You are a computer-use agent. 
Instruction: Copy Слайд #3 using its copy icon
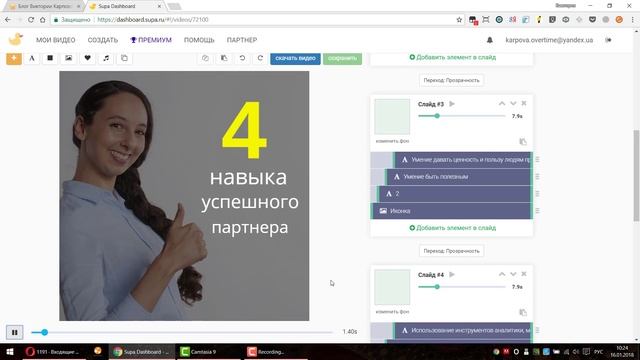point(523,142)
